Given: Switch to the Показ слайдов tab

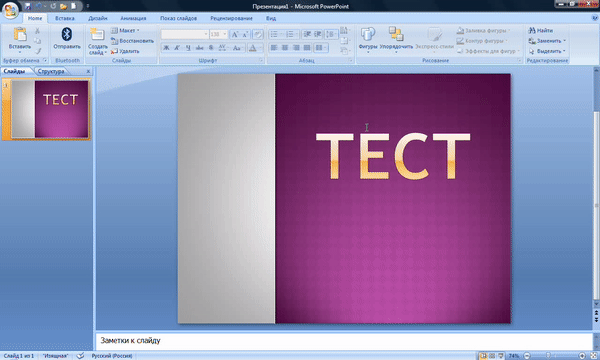Looking at the screenshot, I should (178, 18).
